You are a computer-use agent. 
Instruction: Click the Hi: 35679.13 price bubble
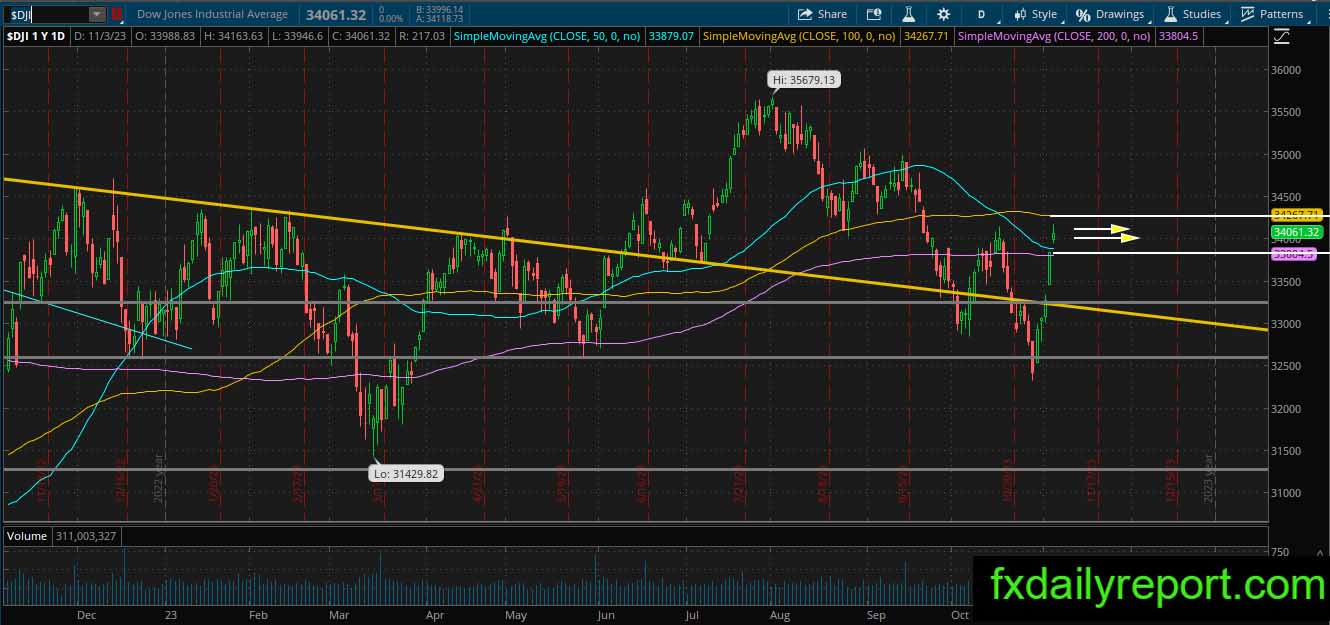tap(803, 79)
